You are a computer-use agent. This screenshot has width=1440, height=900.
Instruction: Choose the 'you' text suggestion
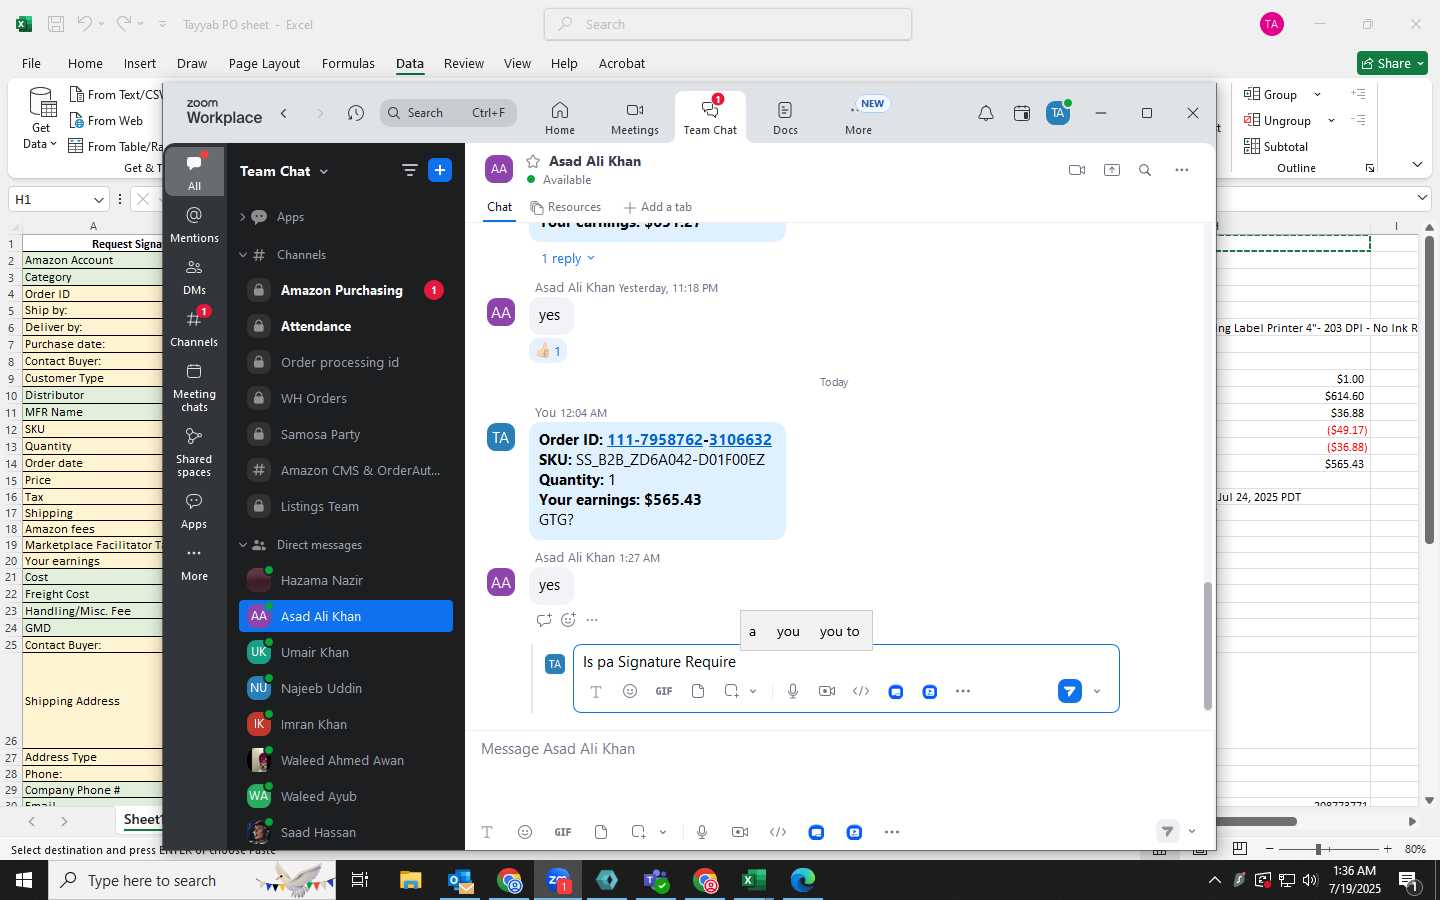coord(788,631)
